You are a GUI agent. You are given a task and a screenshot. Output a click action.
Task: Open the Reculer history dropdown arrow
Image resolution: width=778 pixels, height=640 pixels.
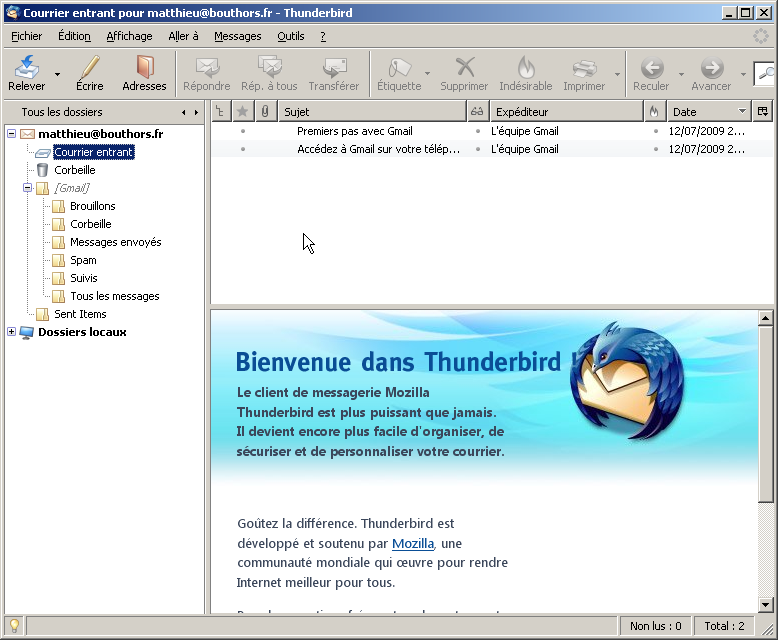click(681, 74)
